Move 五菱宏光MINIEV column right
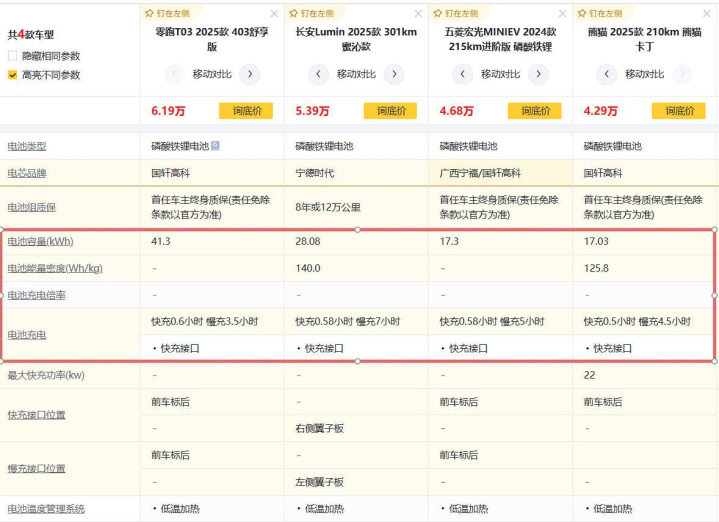The image size is (719, 522). point(538,74)
